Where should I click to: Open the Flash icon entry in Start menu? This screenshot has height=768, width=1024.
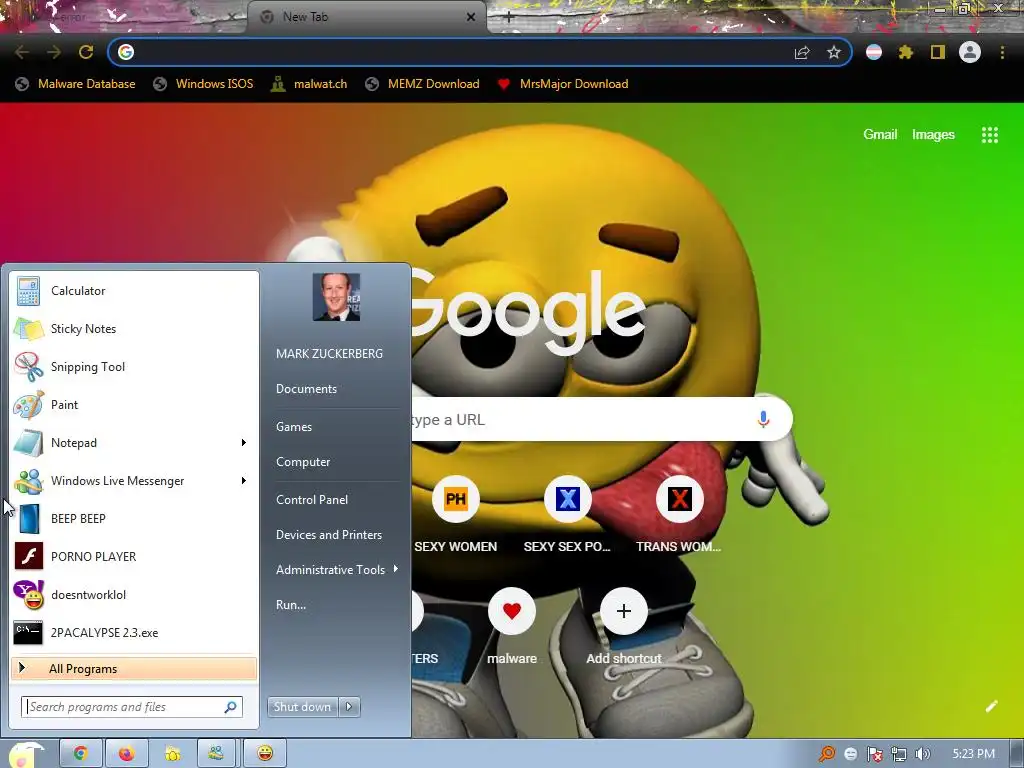(28, 556)
